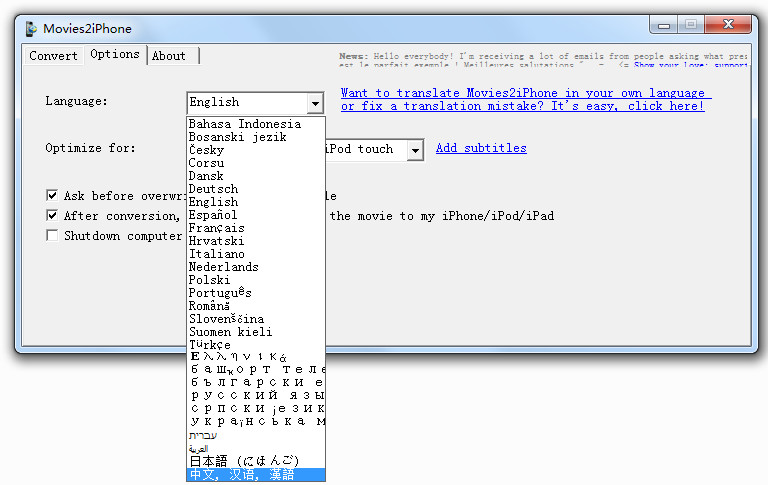Switch to the Convert tab
Screen dimensions: 768x485
(x=53, y=56)
